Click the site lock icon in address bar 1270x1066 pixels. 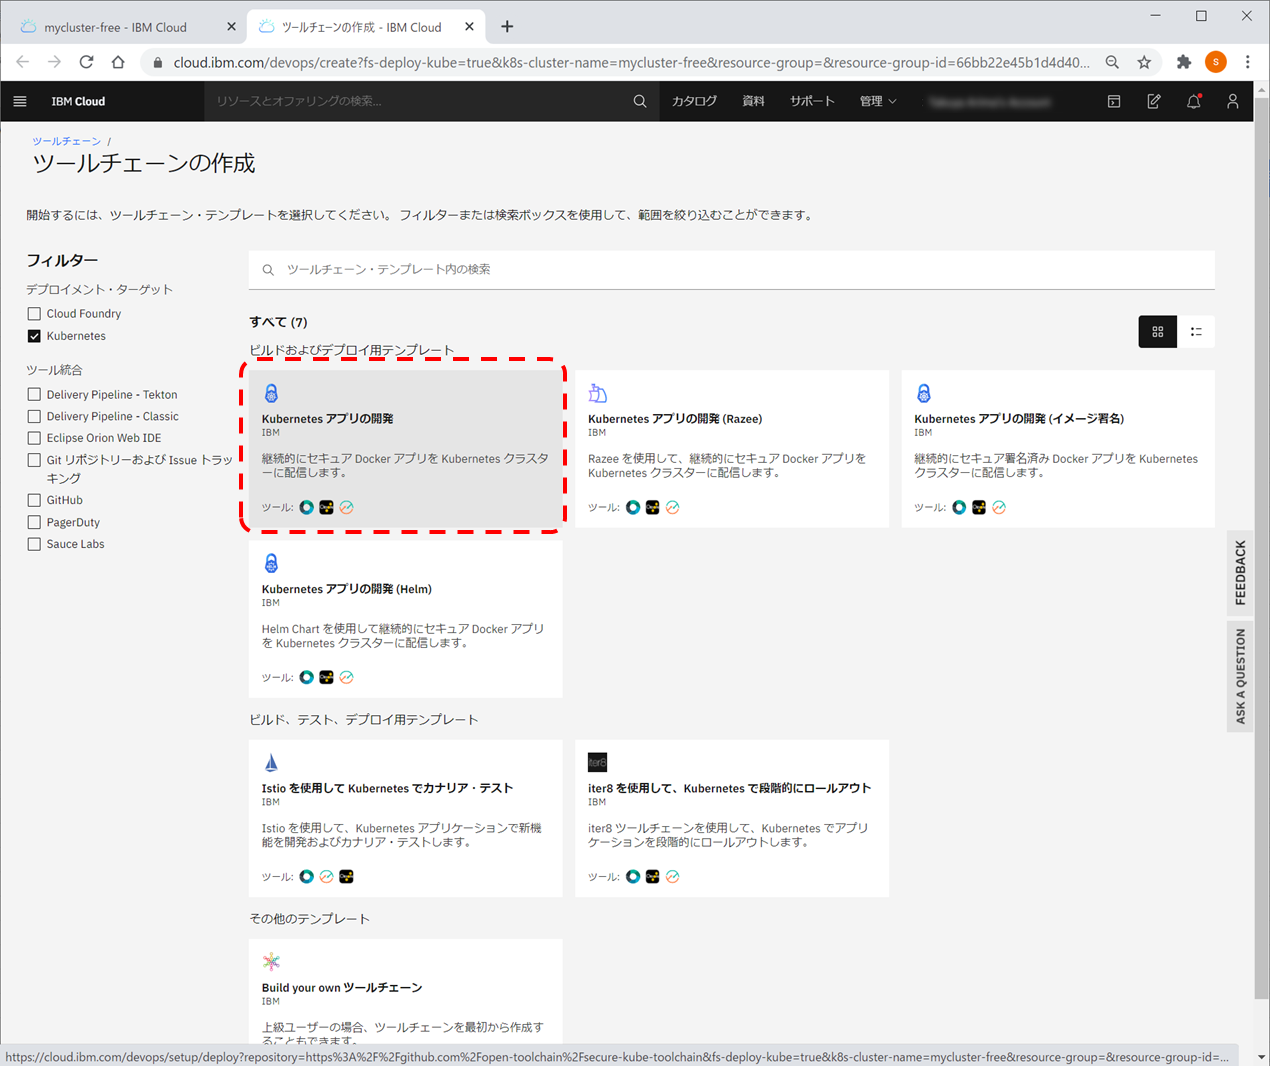click(x=157, y=63)
